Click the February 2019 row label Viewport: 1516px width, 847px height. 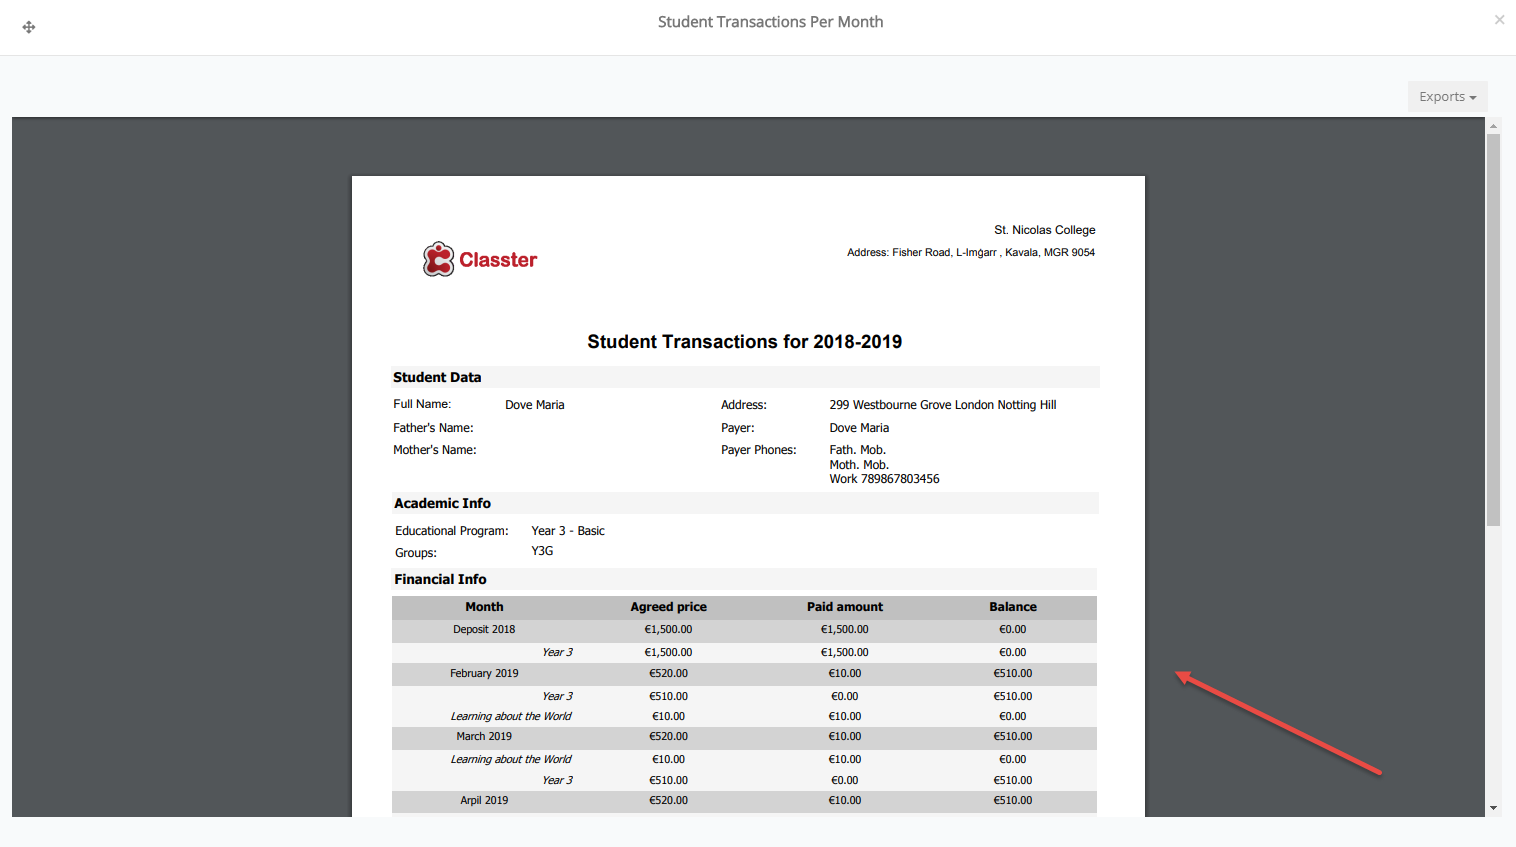click(x=484, y=674)
